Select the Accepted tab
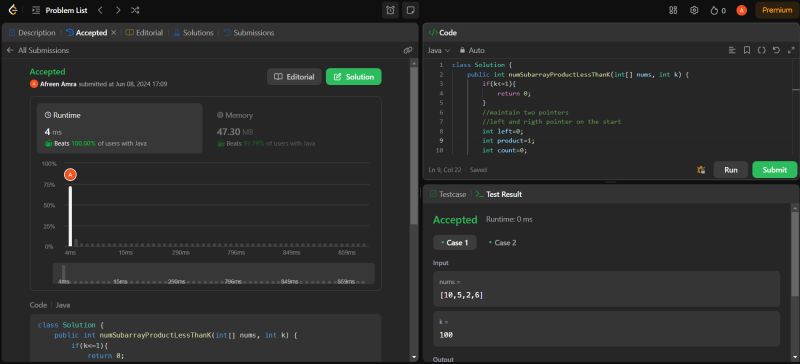 87,33
